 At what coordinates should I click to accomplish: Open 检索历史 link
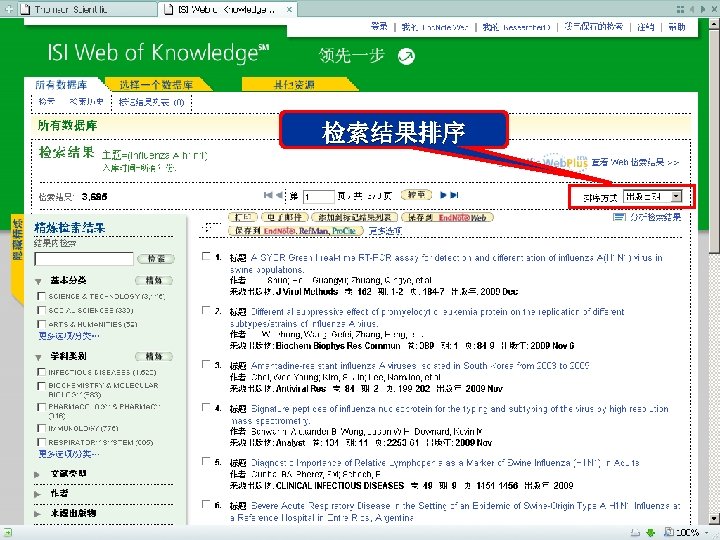[x=86, y=101]
